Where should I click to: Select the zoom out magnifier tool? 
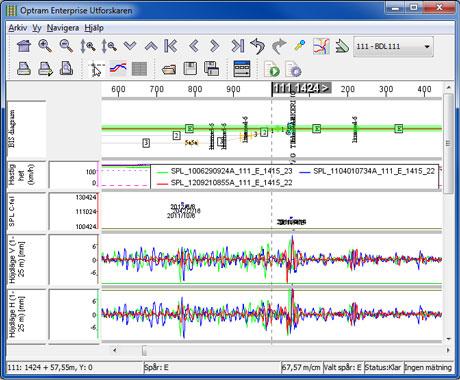click(x=66, y=46)
